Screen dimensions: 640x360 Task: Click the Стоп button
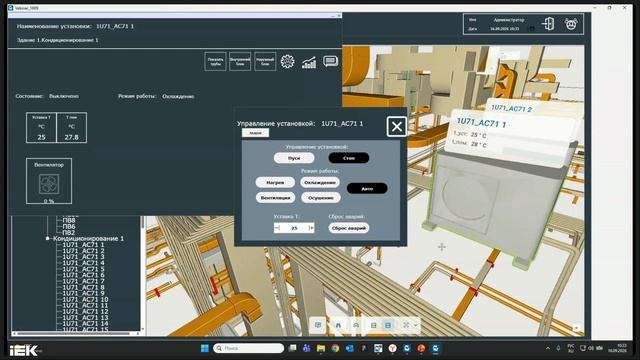(349, 158)
